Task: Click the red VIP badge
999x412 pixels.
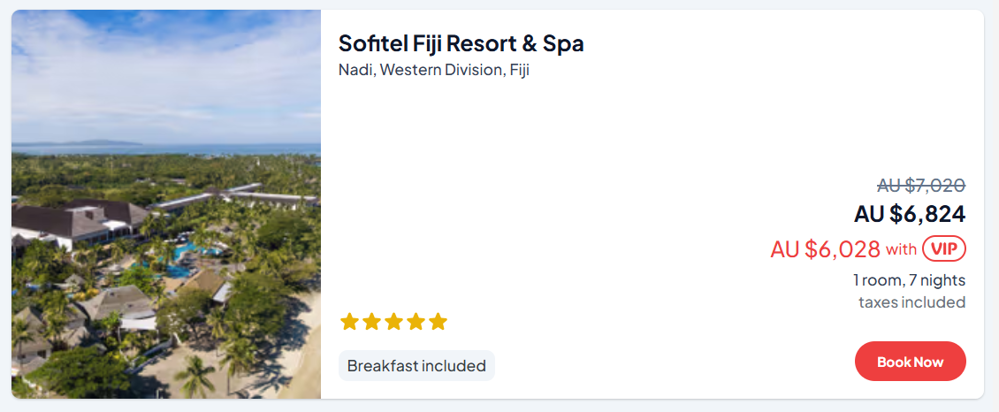Action: 943,249
